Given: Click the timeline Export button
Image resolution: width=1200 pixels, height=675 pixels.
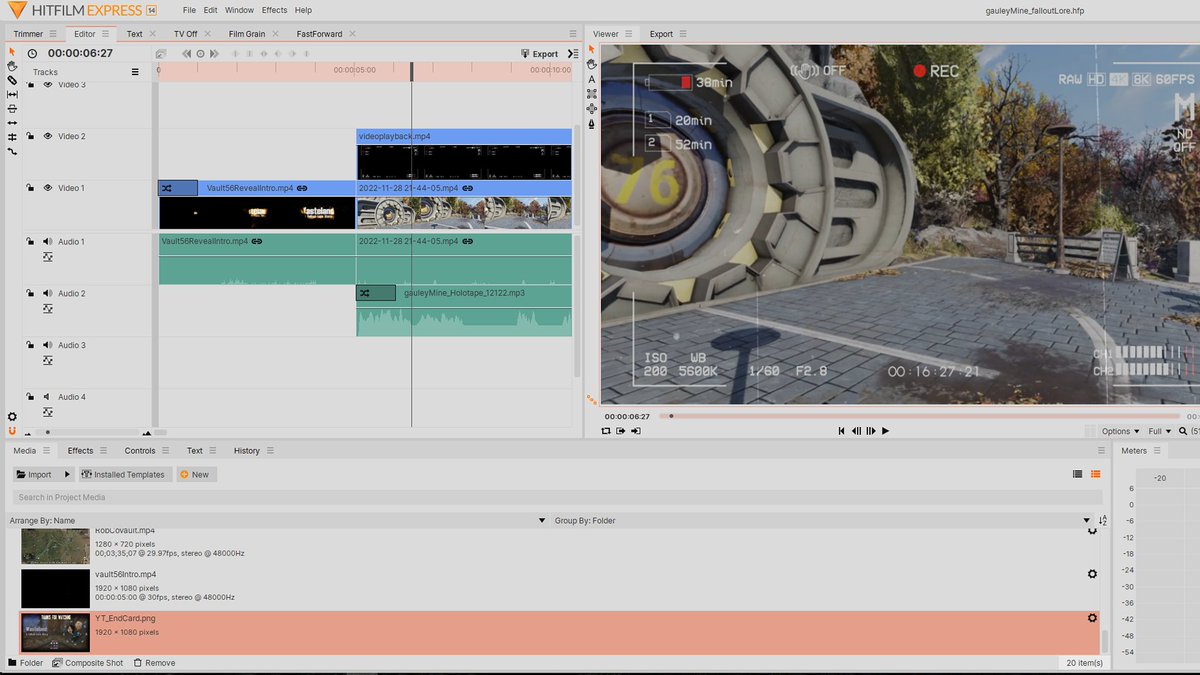Looking at the screenshot, I should pyautogui.click(x=540, y=54).
